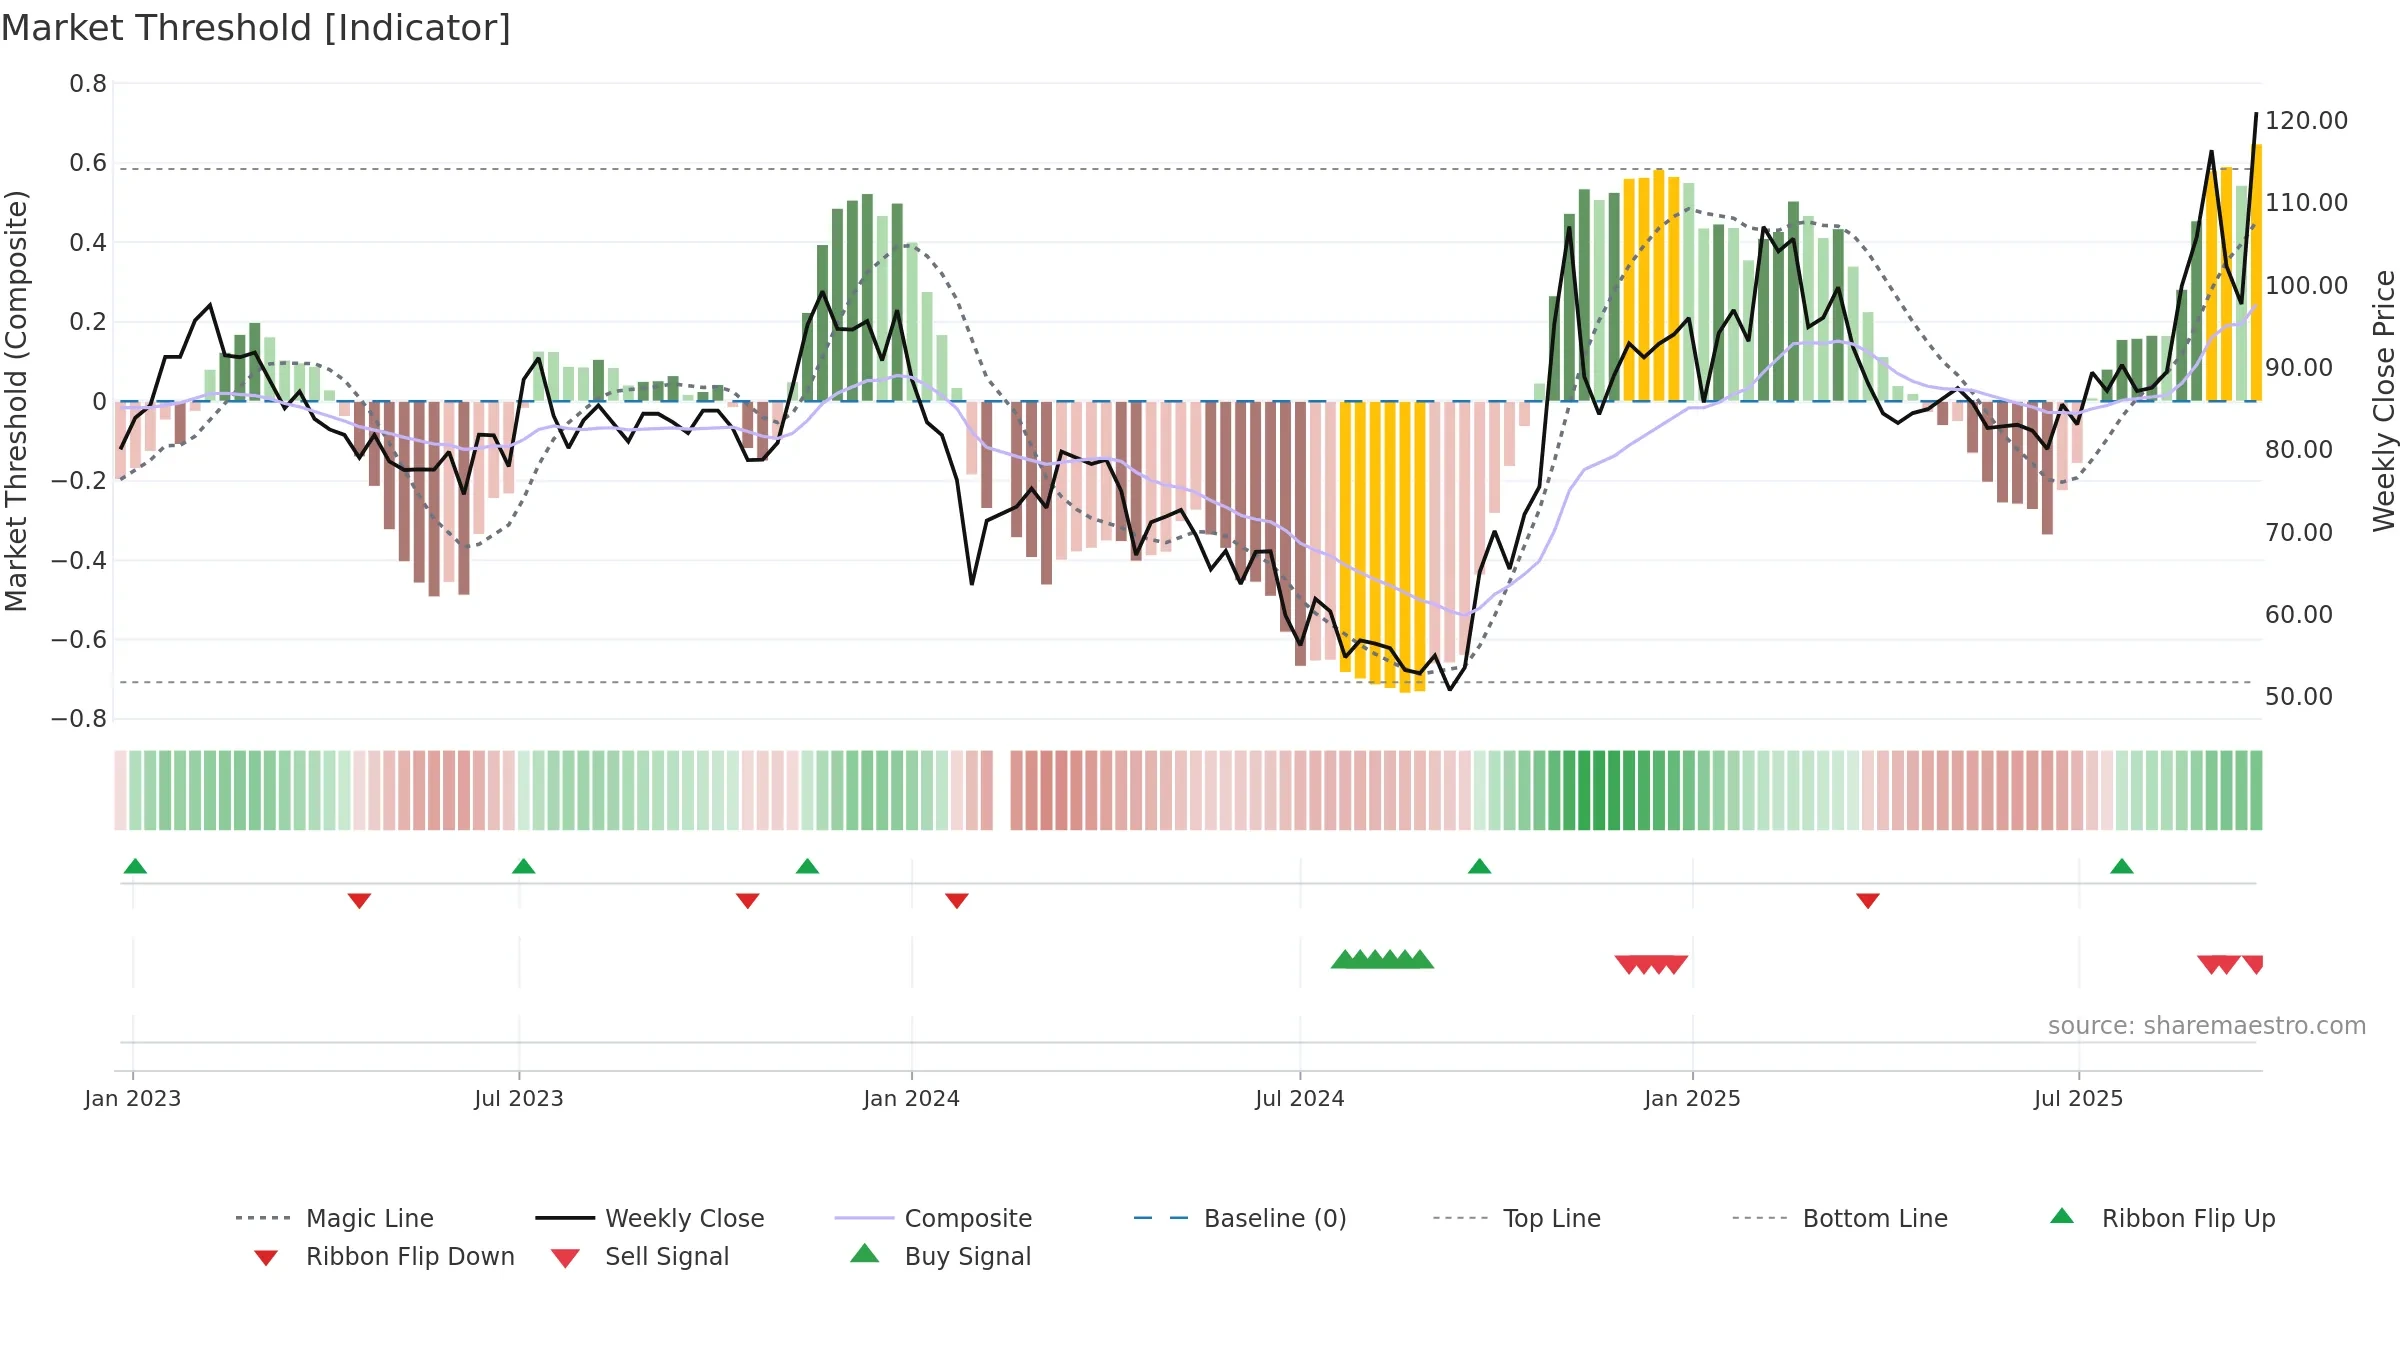The image size is (2400, 1350).
Task: Toggle the Top Line legend entry
Action: (1516, 1218)
